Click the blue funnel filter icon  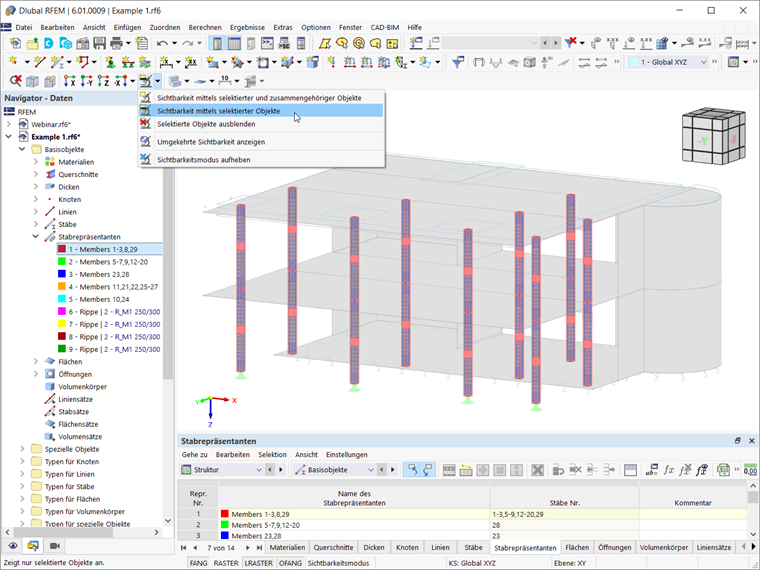click(x=458, y=62)
